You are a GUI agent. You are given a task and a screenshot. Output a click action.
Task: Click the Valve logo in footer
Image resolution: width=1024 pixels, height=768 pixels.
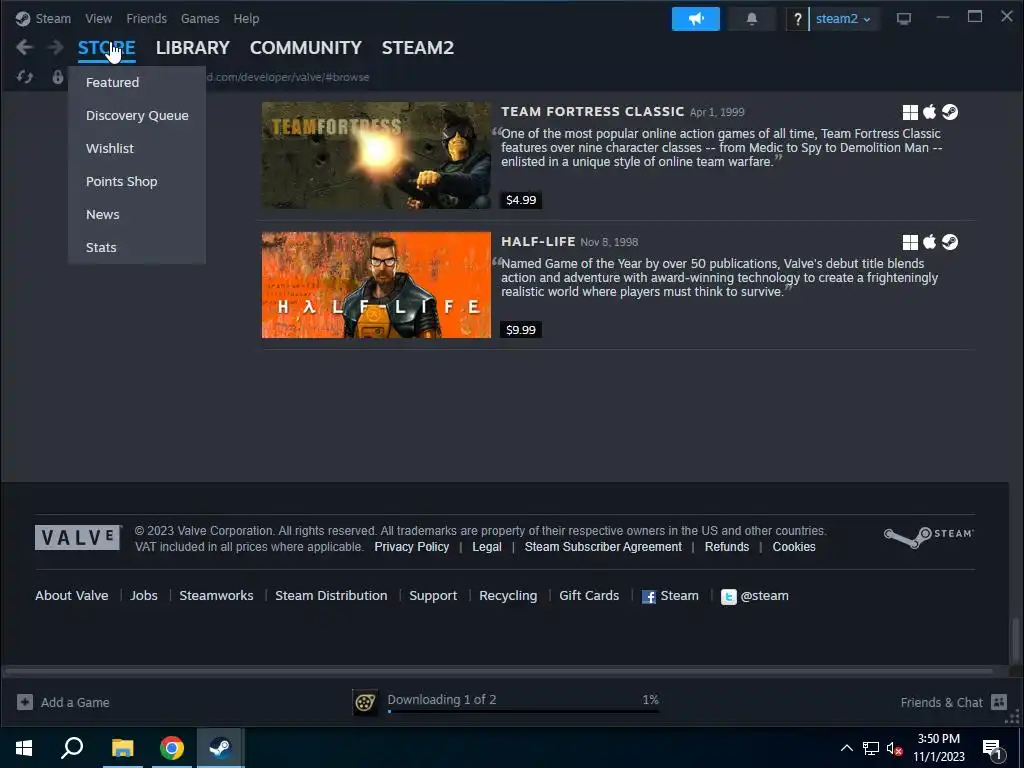pyautogui.click(x=78, y=537)
